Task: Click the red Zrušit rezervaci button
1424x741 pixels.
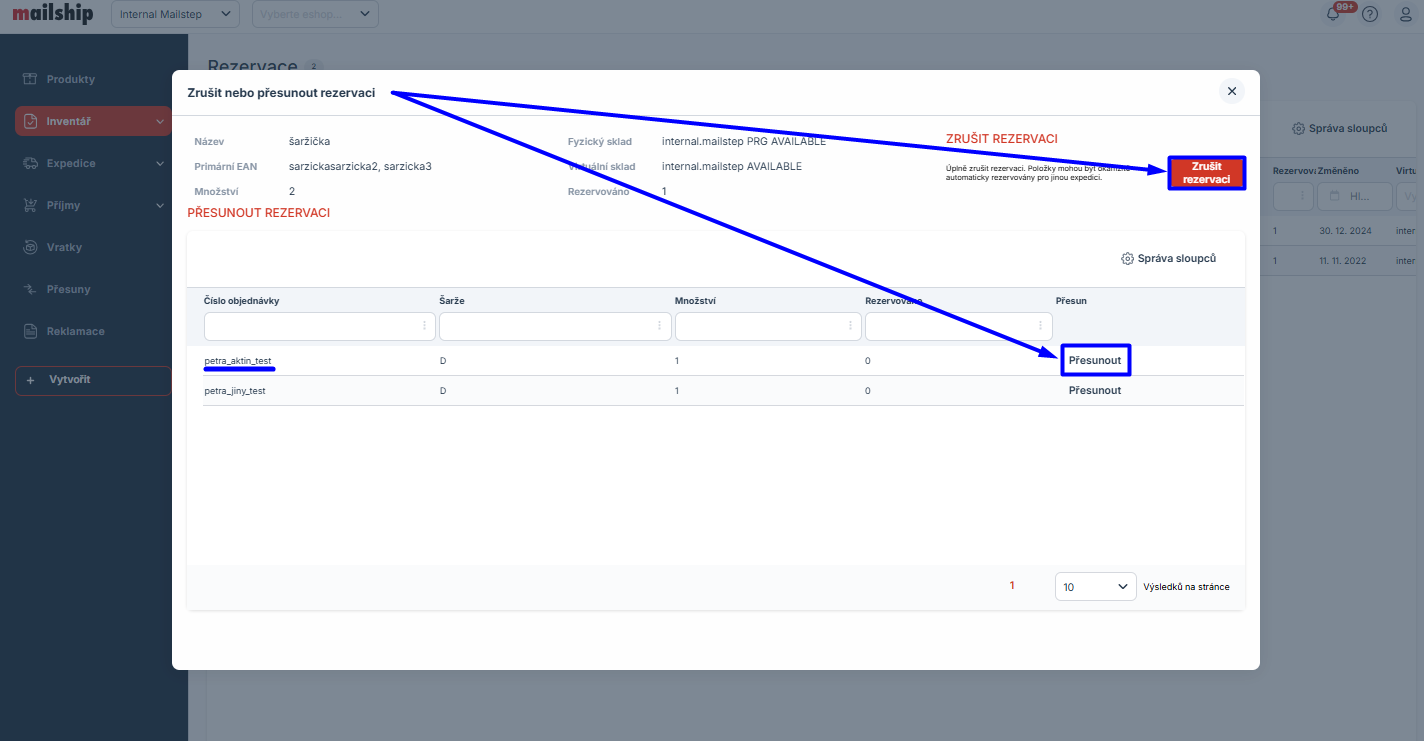Action: pyautogui.click(x=1206, y=173)
